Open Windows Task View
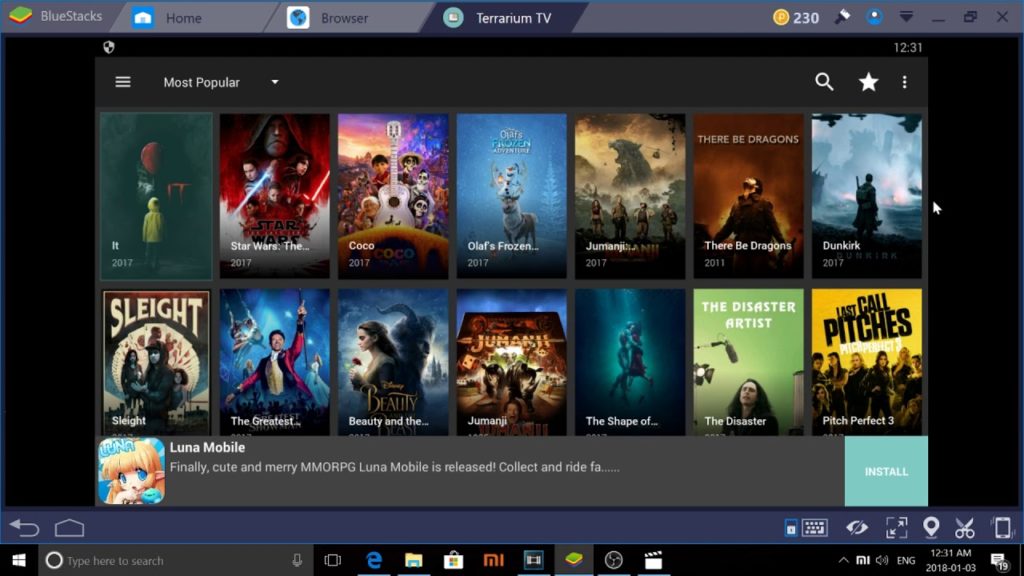1024x576 pixels. (333, 560)
